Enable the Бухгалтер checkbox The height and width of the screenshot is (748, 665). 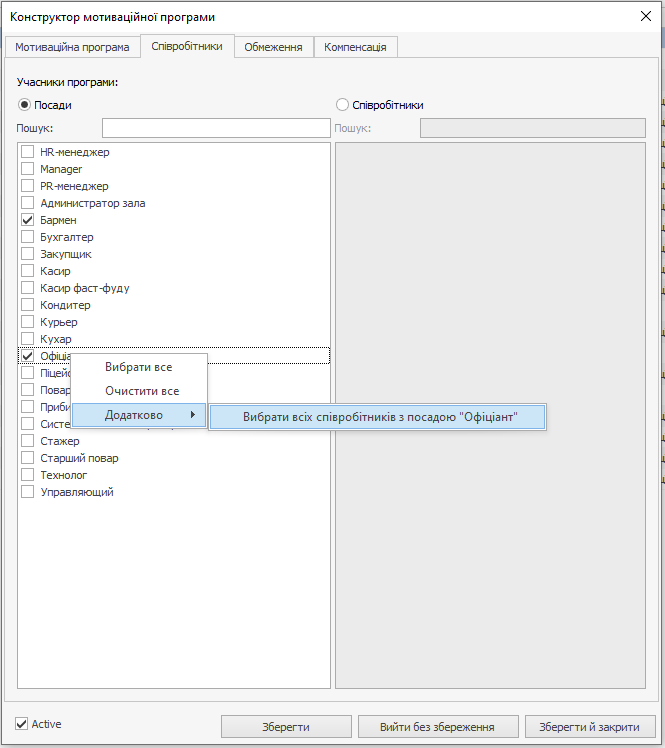[28, 237]
